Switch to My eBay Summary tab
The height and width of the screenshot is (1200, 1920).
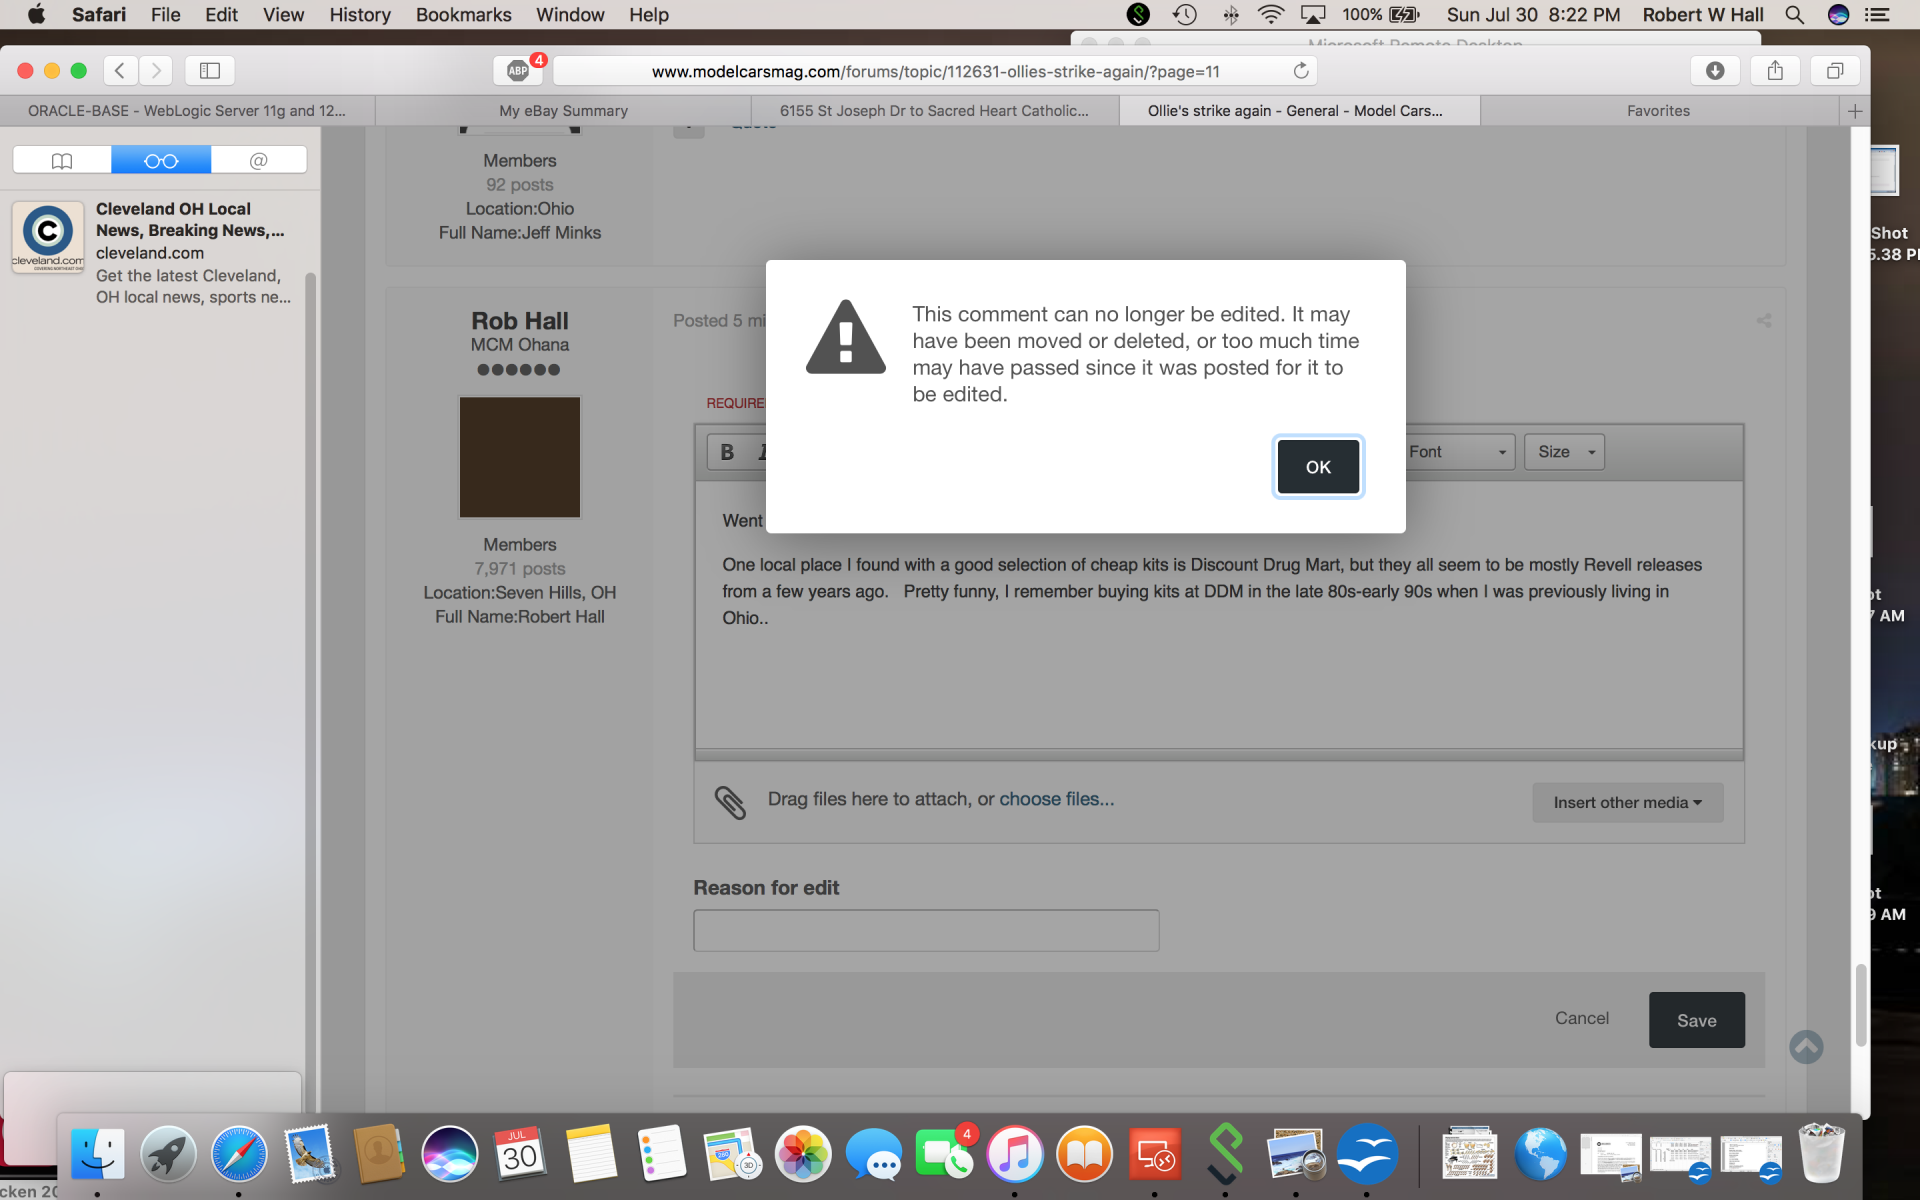563,111
